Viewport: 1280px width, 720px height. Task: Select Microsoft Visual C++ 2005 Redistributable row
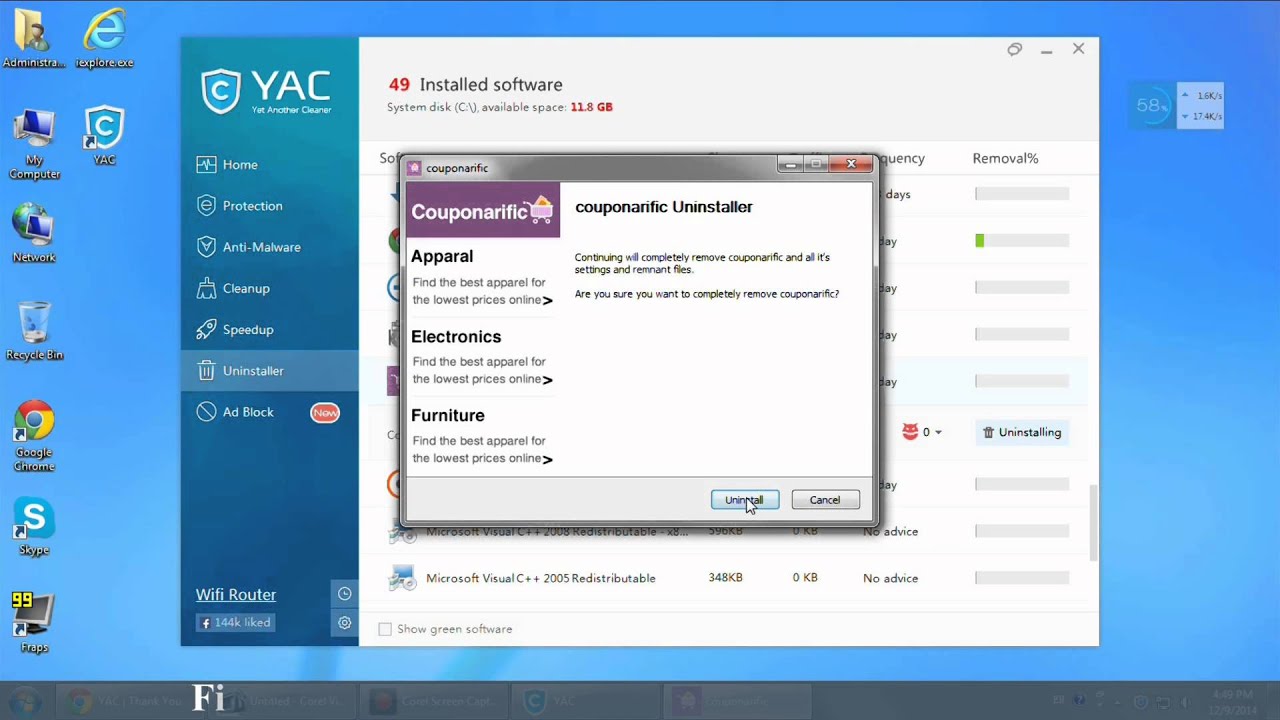point(729,578)
